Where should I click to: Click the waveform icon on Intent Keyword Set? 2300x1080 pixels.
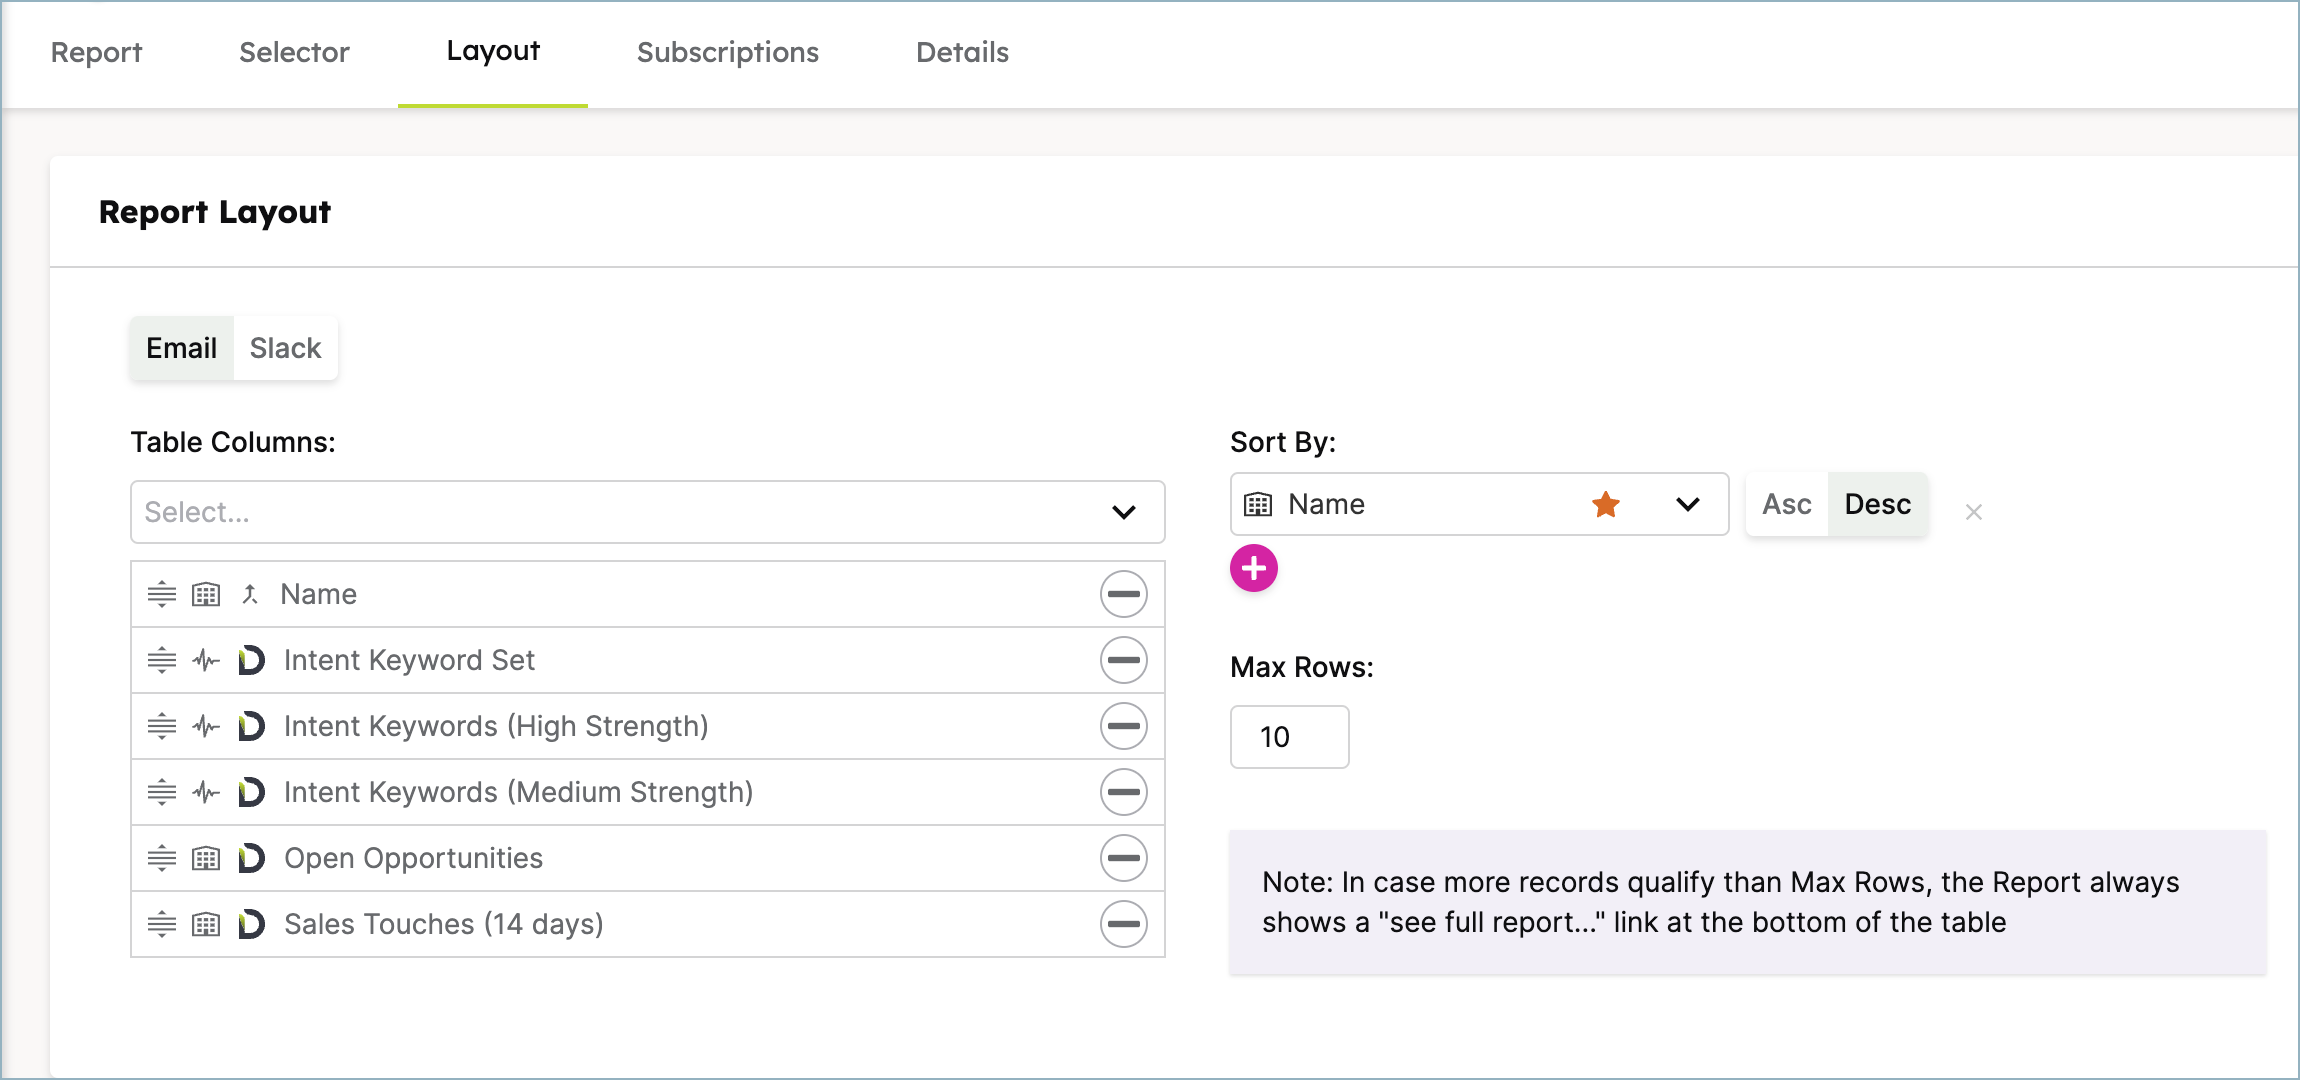coord(205,660)
